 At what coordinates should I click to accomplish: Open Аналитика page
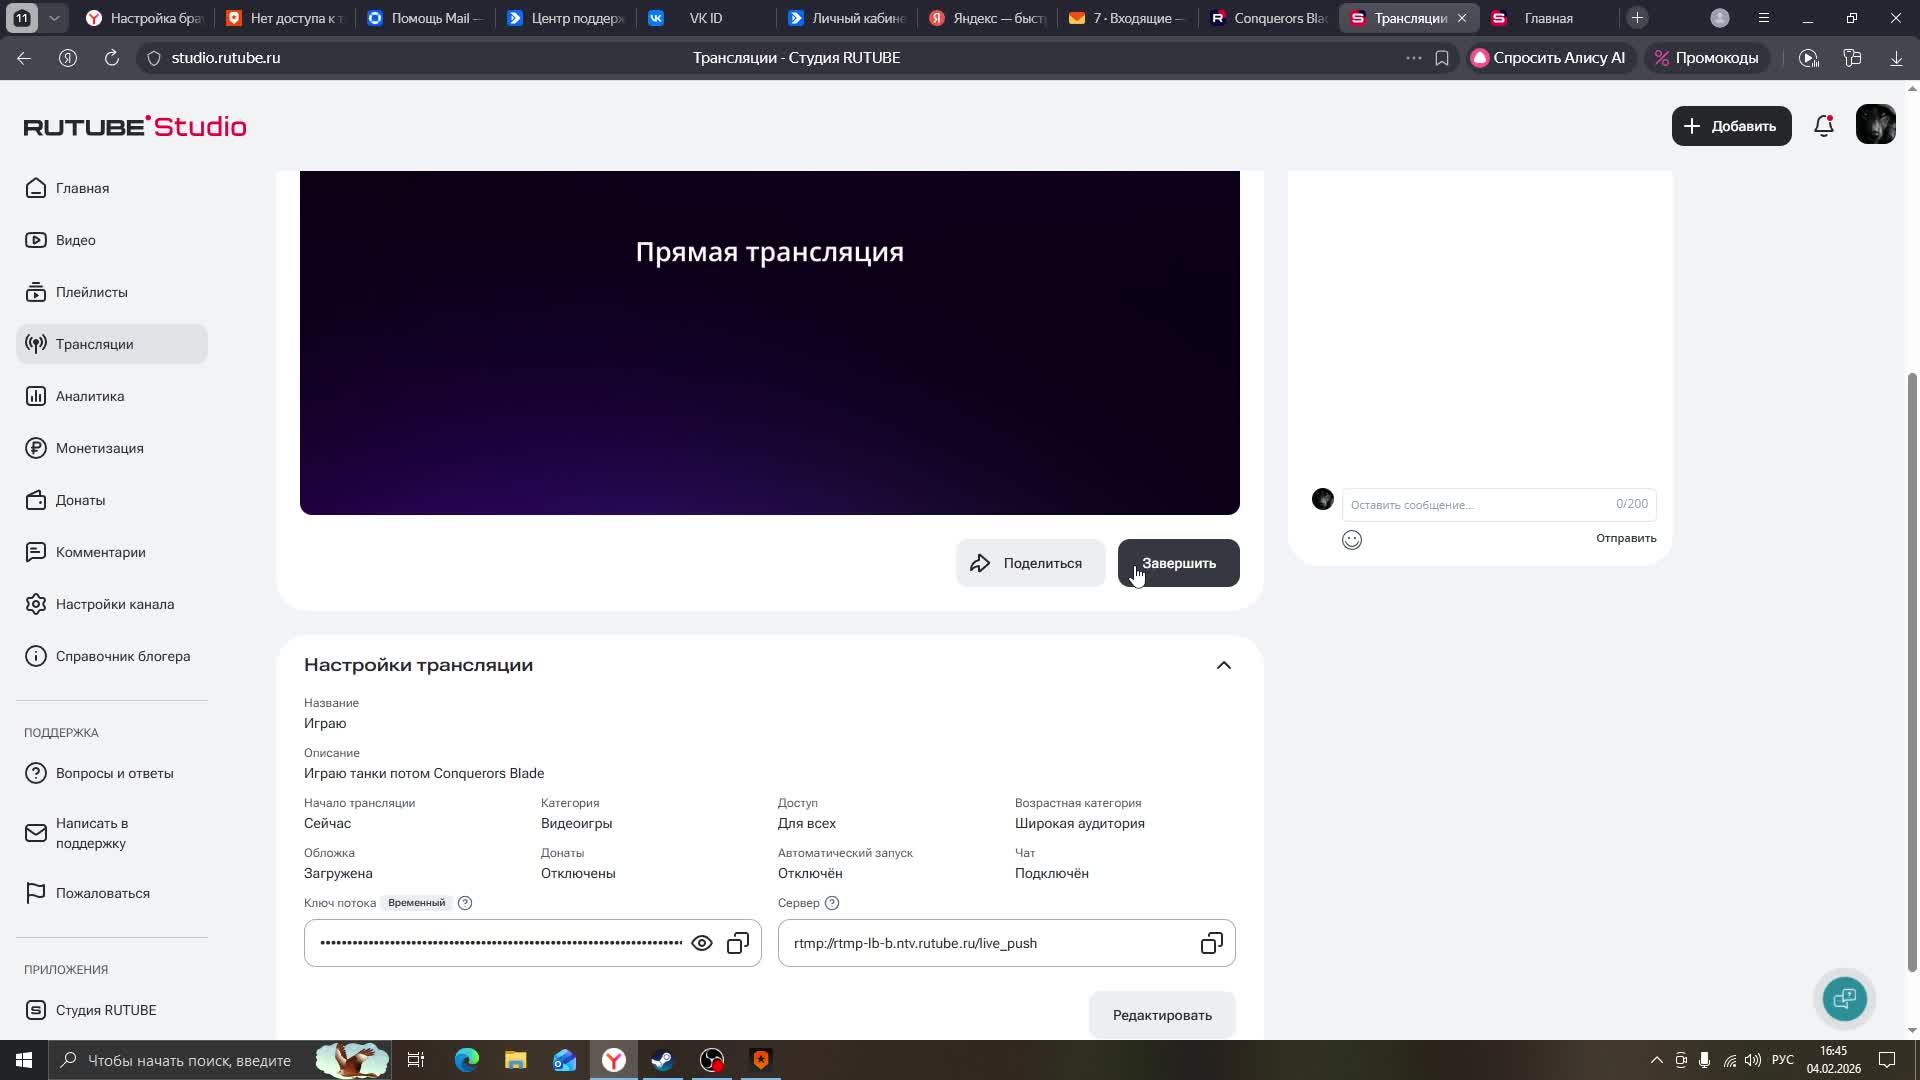click(112, 396)
